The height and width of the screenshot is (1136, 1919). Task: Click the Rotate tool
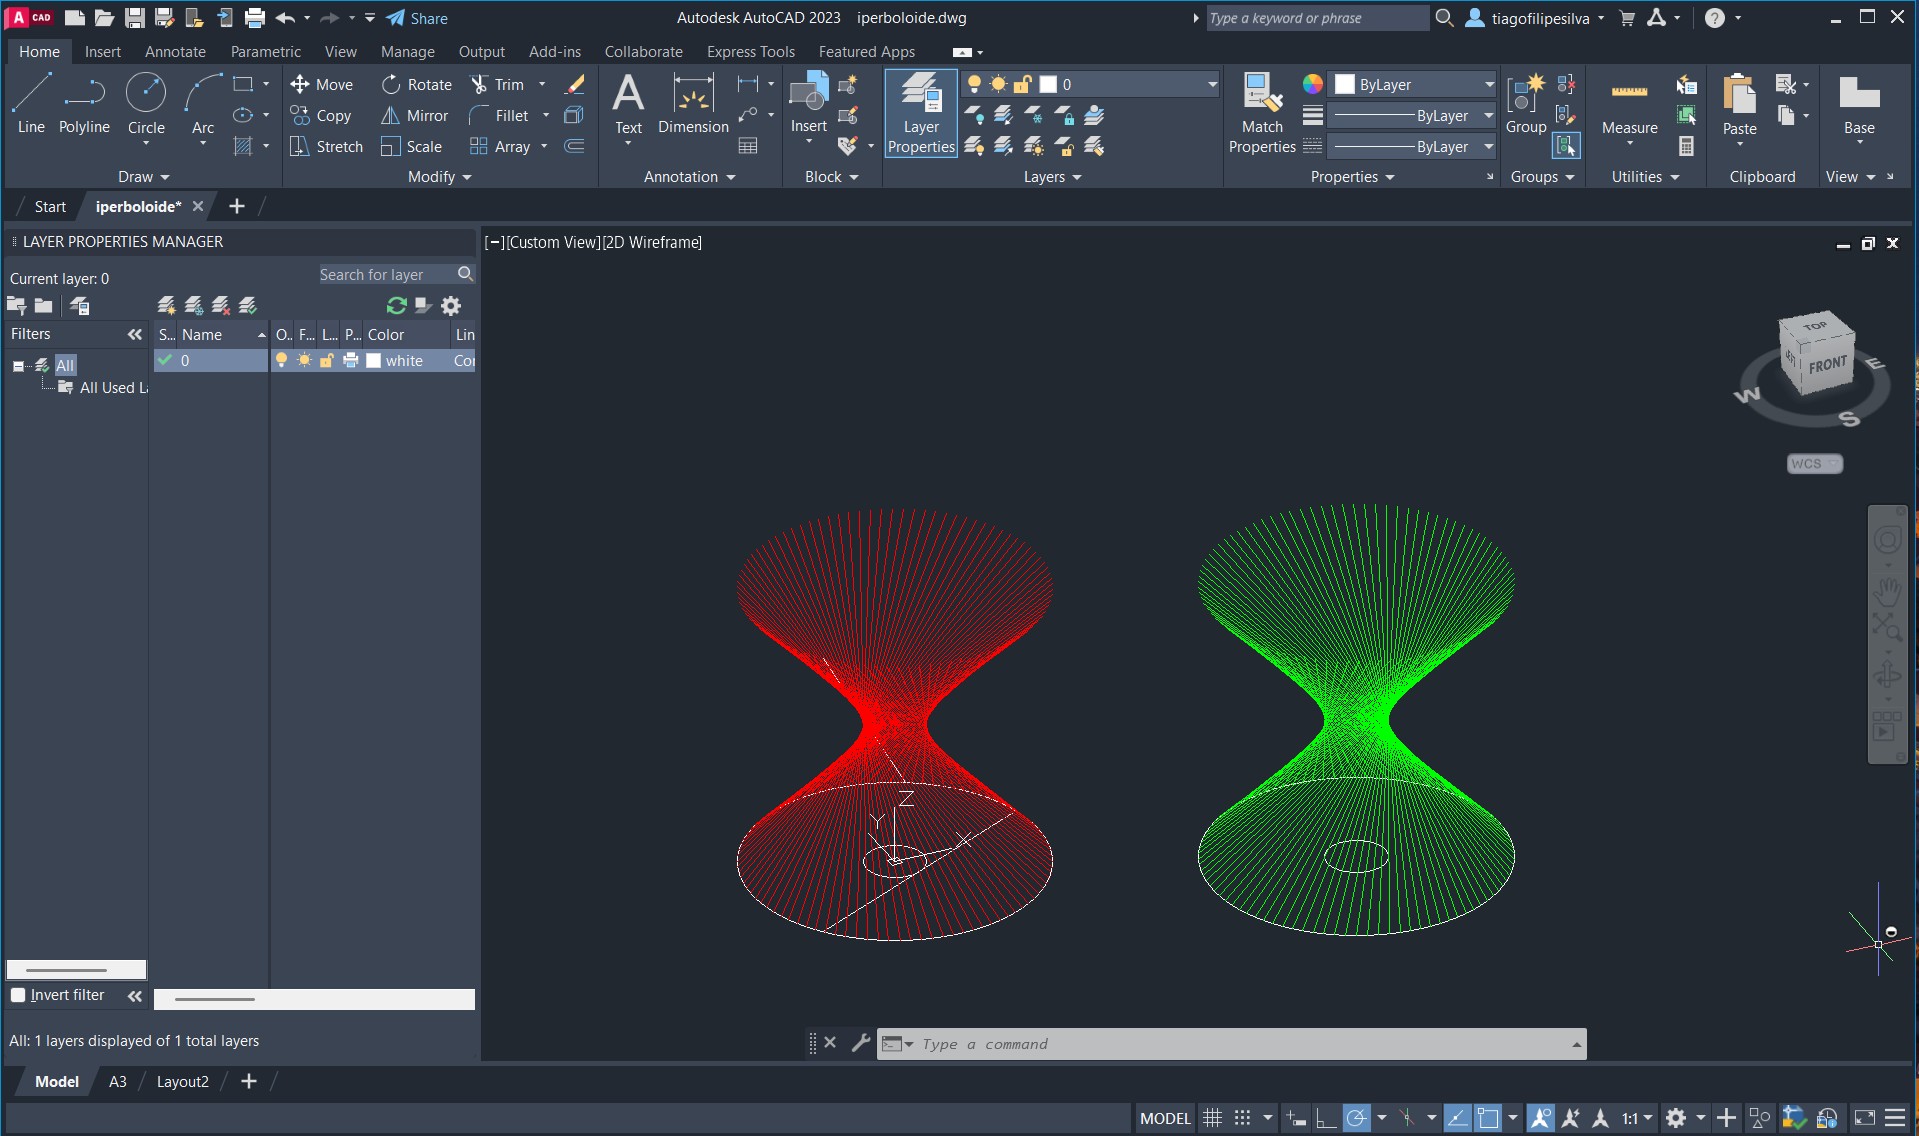point(417,85)
